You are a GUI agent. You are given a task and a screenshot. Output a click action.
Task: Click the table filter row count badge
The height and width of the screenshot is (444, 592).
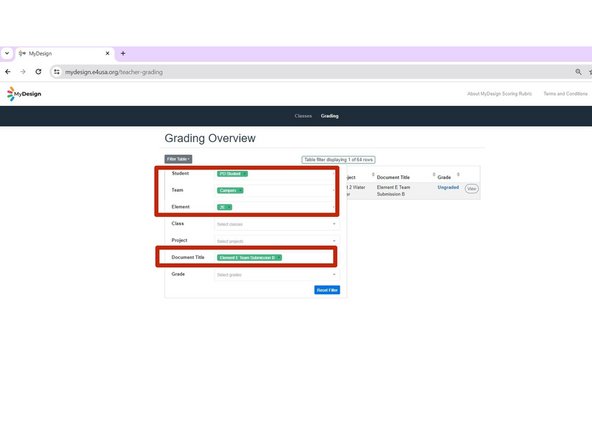(338, 160)
